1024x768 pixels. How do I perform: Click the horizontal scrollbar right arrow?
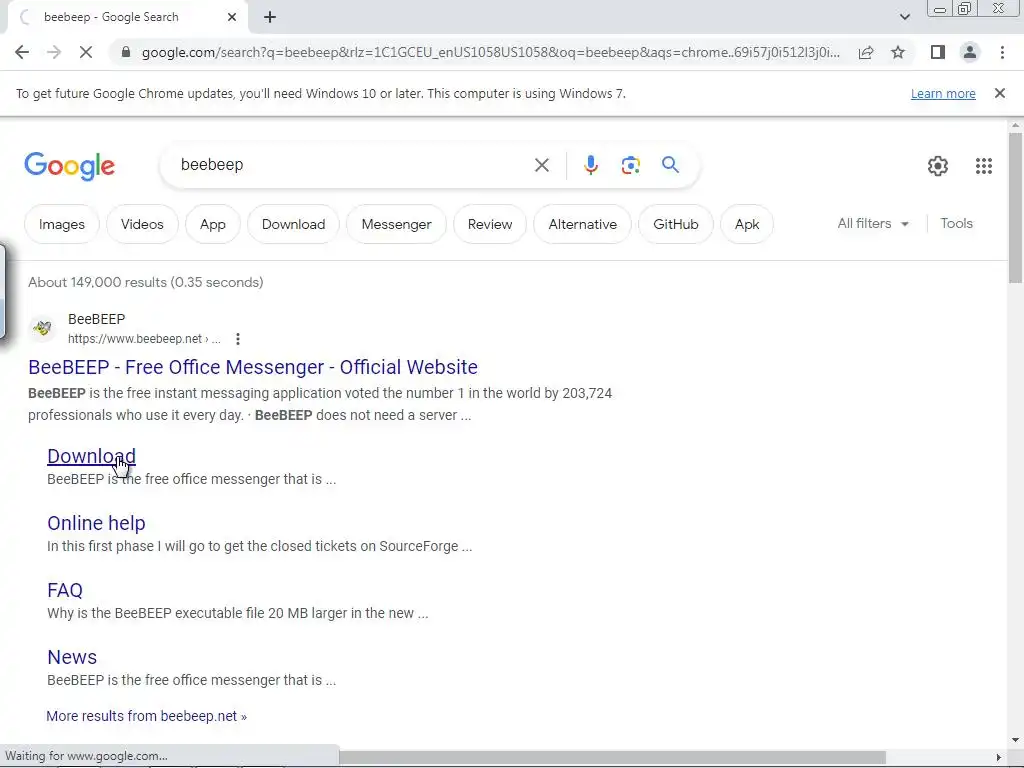(x=999, y=757)
